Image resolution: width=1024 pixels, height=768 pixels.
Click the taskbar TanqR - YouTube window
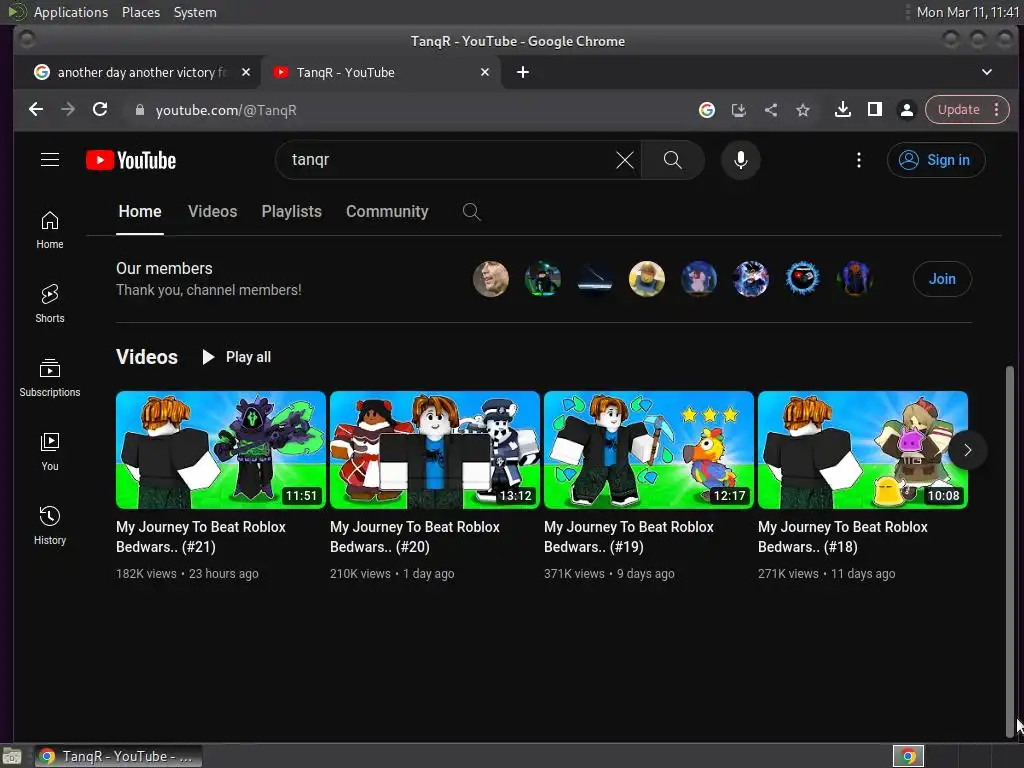(x=118, y=756)
